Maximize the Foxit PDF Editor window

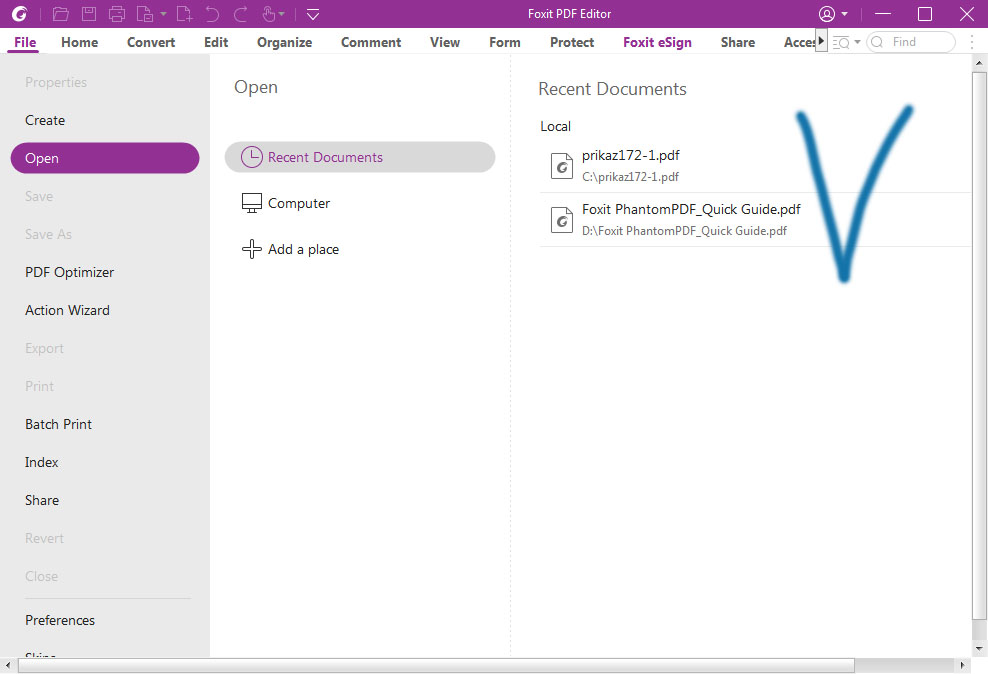pyautogui.click(x=924, y=13)
